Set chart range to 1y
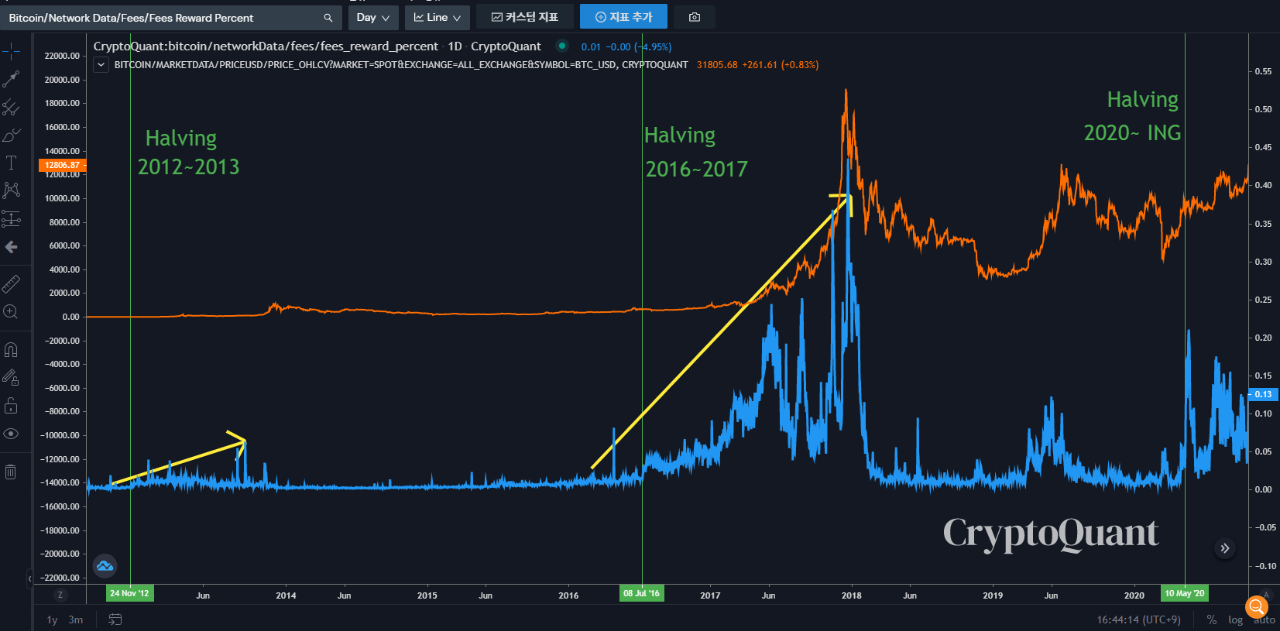 (50, 619)
